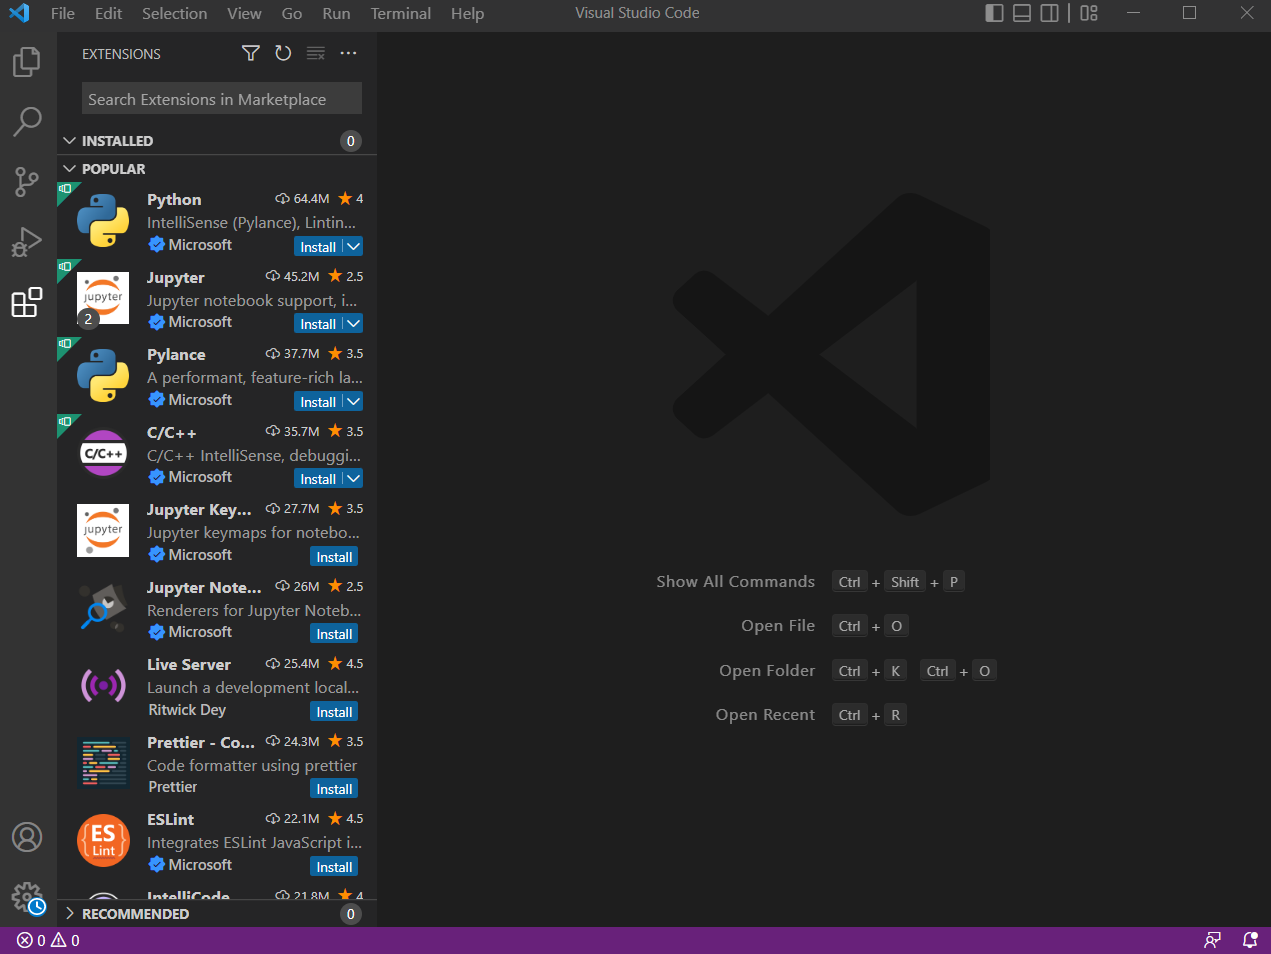This screenshot has height=954, width=1271.
Task: Select the C/C++ extension icon
Action: (x=103, y=453)
